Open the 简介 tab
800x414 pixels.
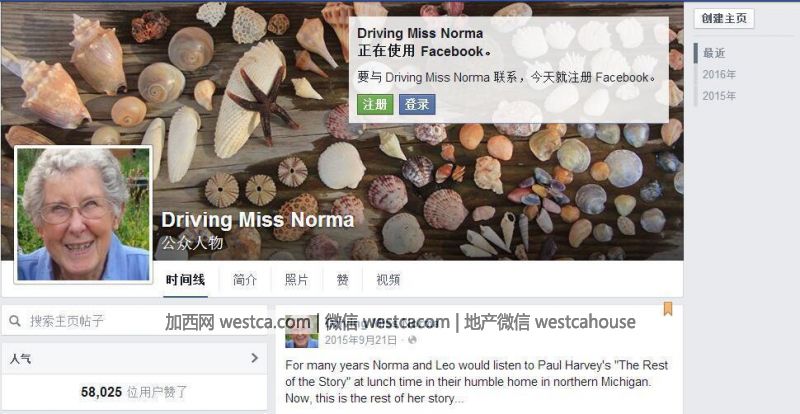pyautogui.click(x=245, y=280)
